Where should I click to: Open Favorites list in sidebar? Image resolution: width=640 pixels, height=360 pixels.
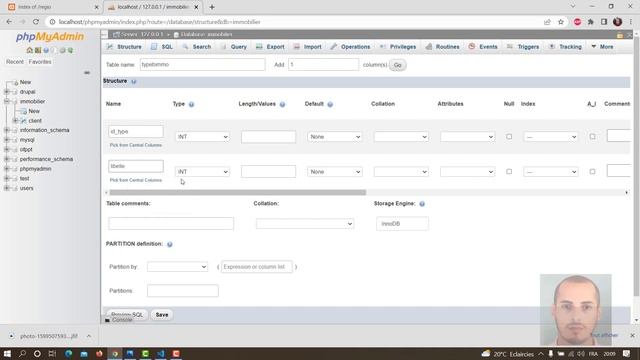point(40,62)
